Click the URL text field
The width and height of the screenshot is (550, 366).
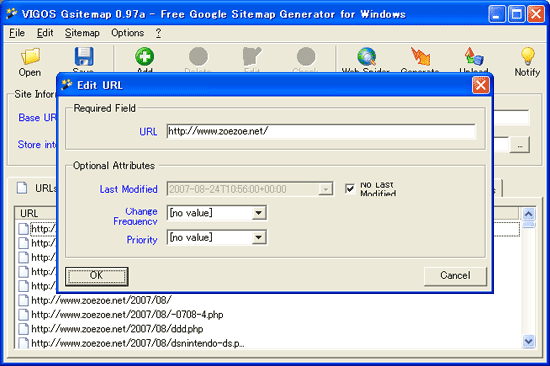tap(321, 132)
